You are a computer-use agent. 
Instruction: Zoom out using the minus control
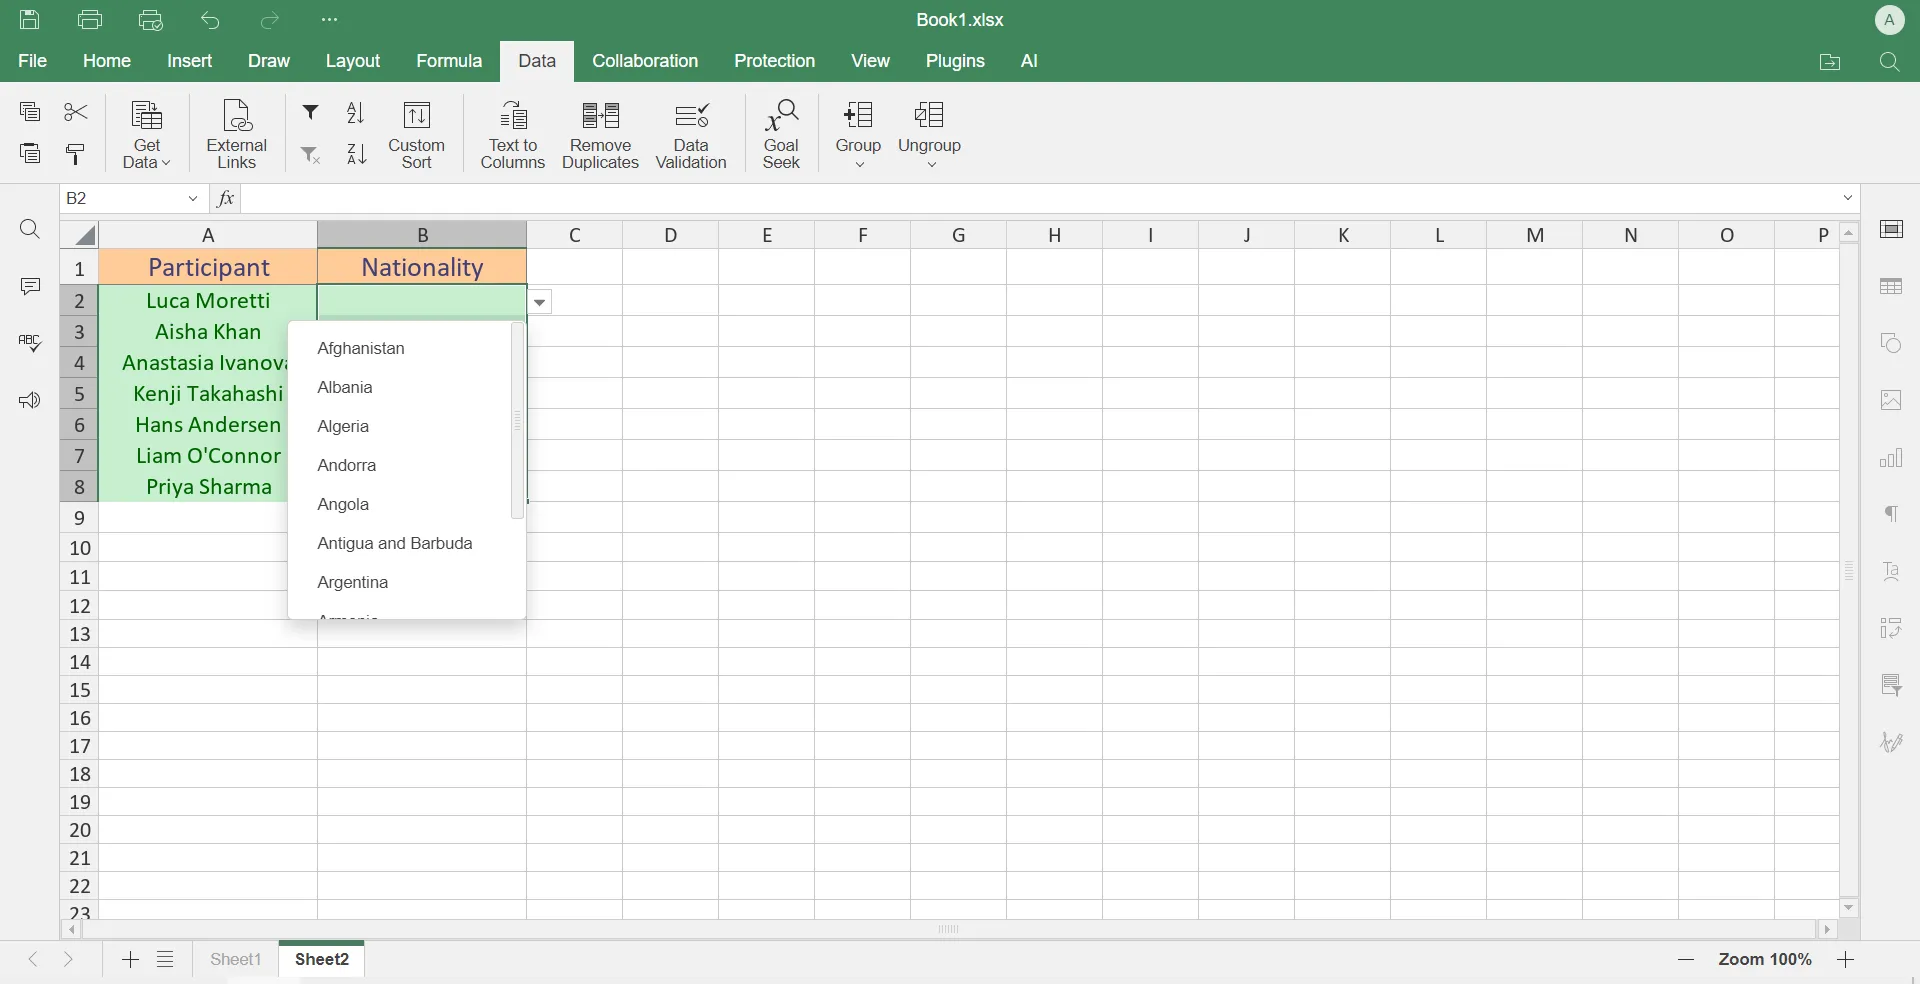click(1686, 960)
